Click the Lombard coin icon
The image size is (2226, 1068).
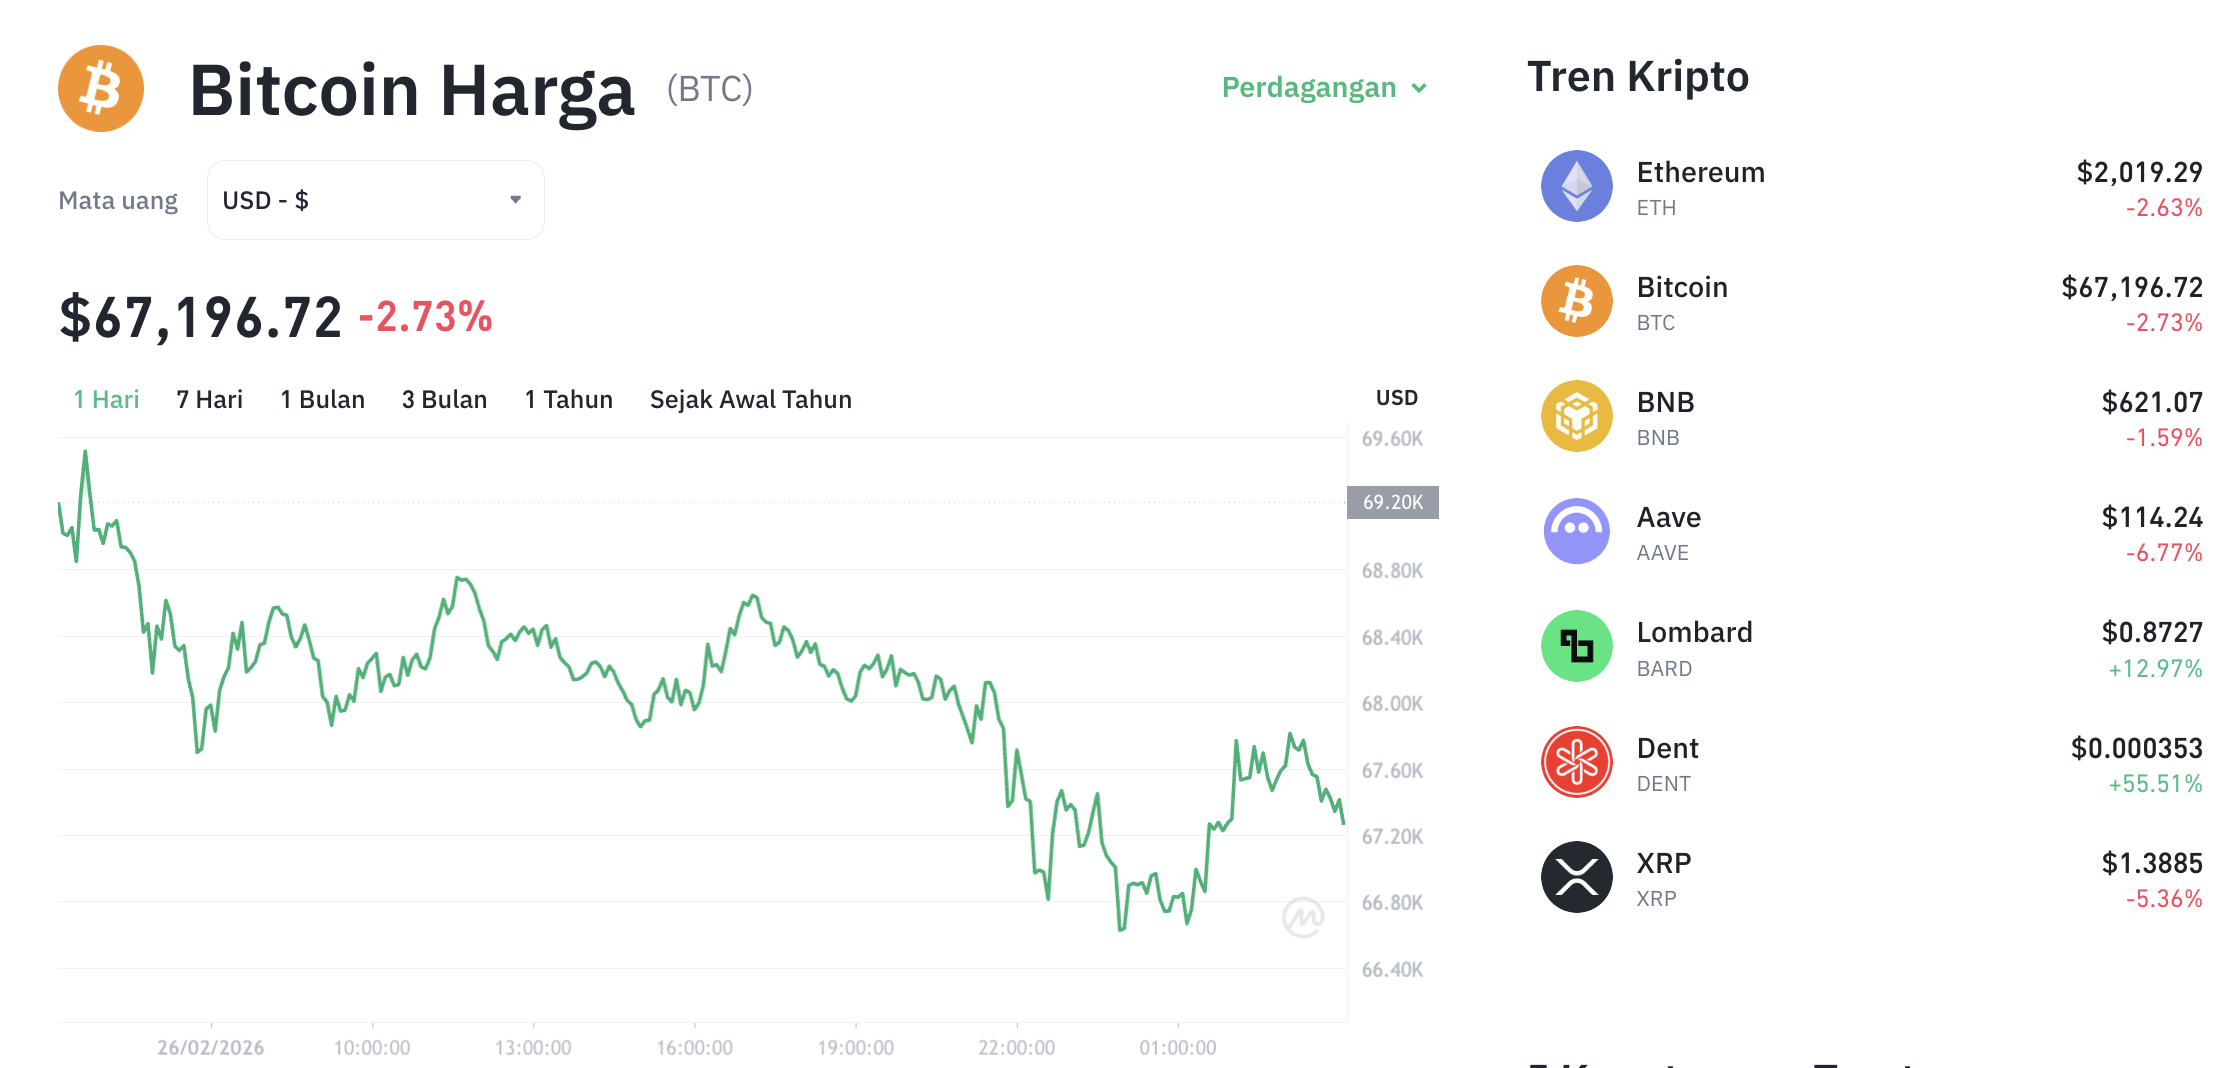click(1575, 646)
